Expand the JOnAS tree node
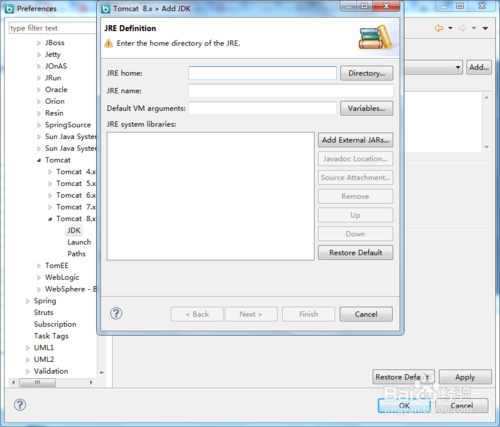500x427 pixels. [39, 66]
